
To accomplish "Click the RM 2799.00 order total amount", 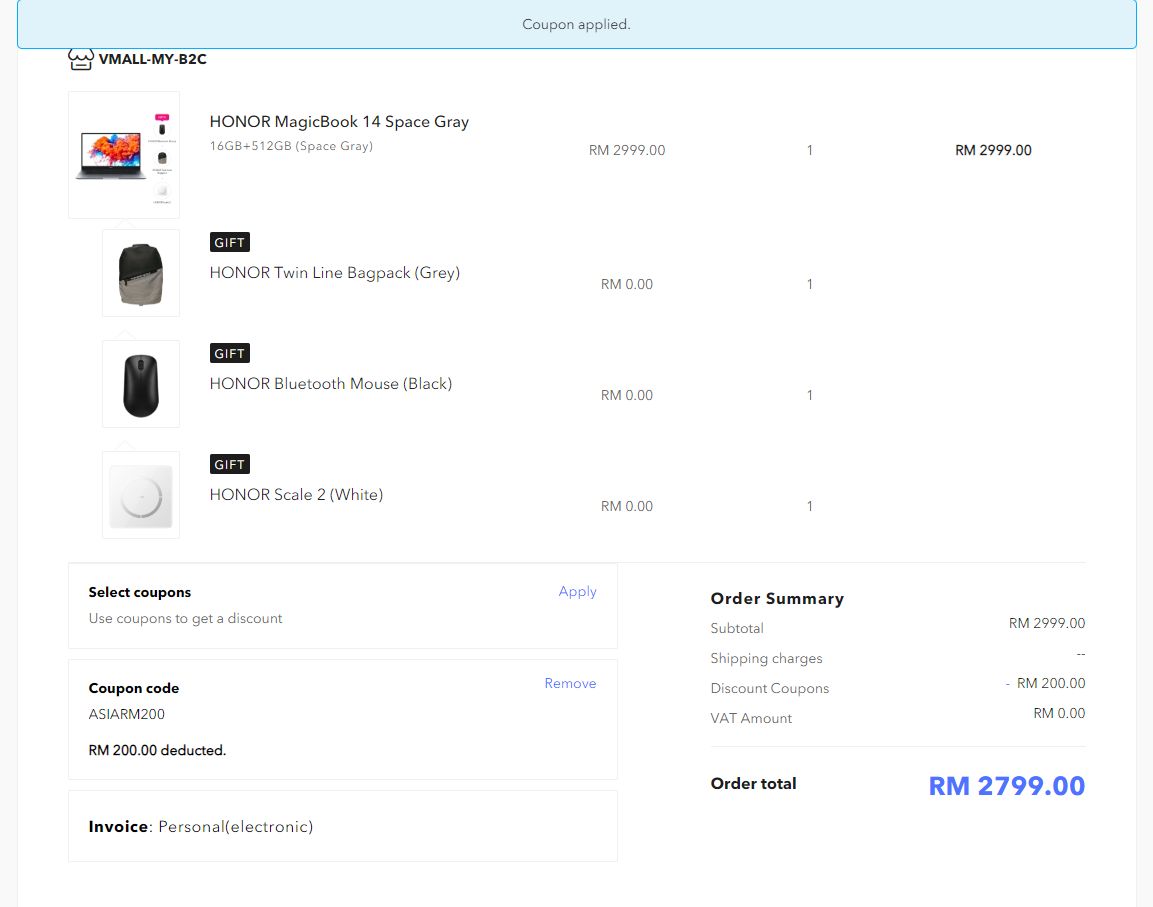I will click(1006, 786).
